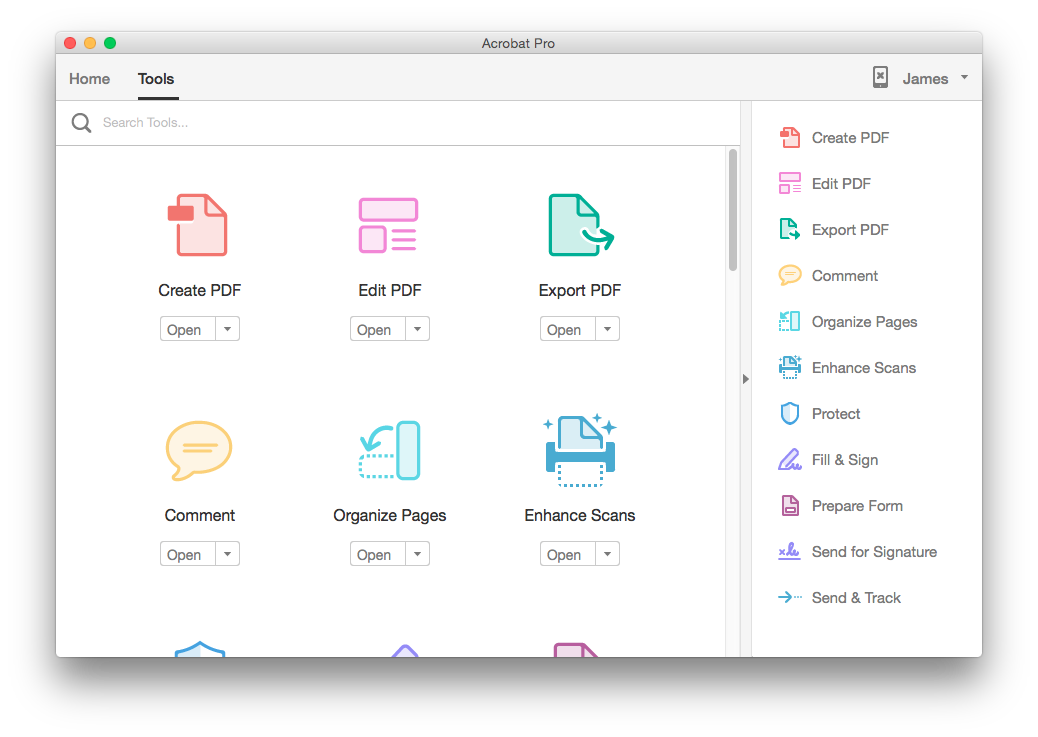Image resolution: width=1038 pixels, height=737 pixels.
Task: Click the James user name
Action: click(925, 79)
